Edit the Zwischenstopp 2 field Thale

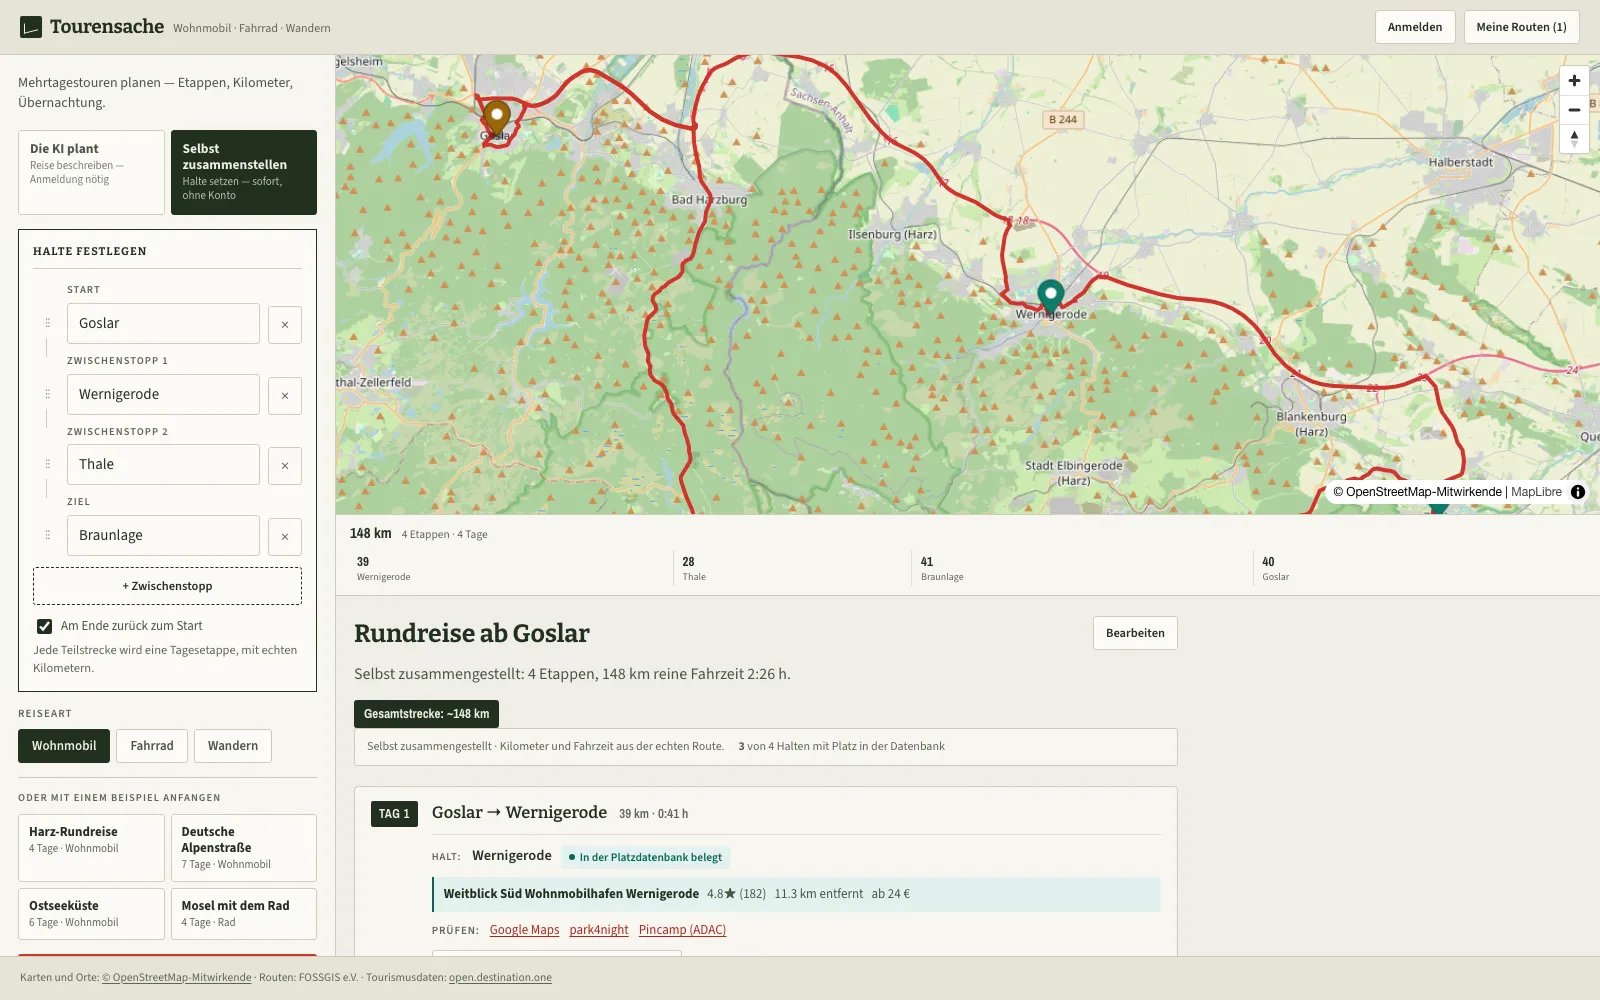(x=163, y=464)
